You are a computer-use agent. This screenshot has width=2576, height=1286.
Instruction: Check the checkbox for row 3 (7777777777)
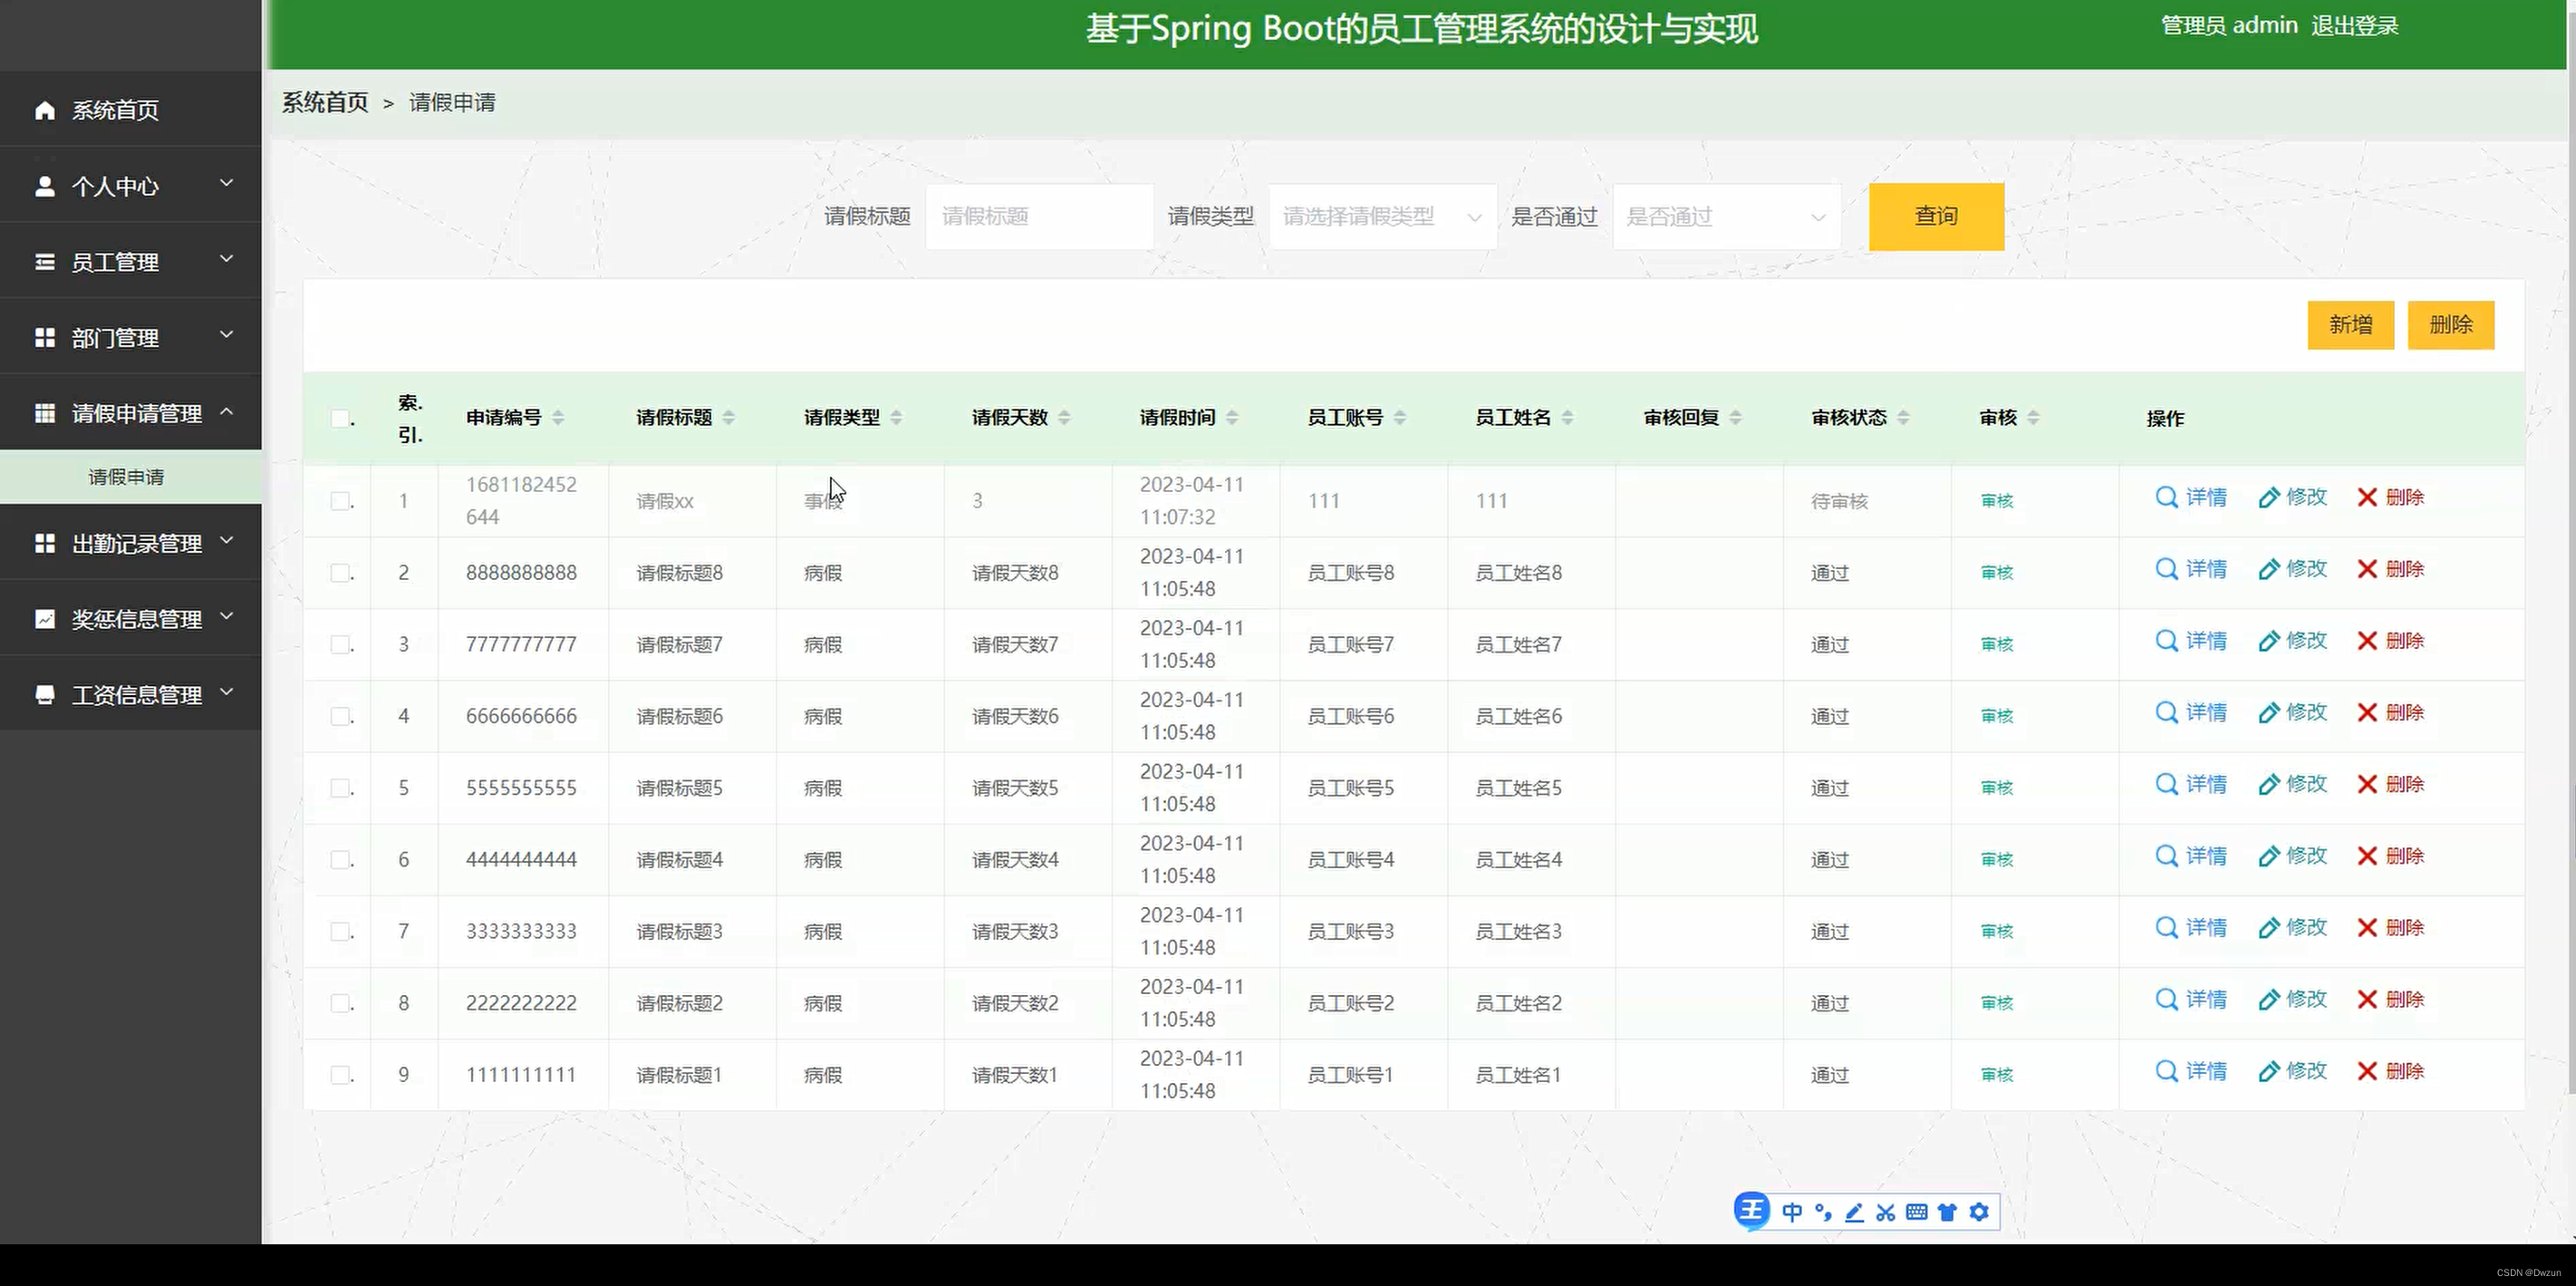pyautogui.click(x=341, y=644)
